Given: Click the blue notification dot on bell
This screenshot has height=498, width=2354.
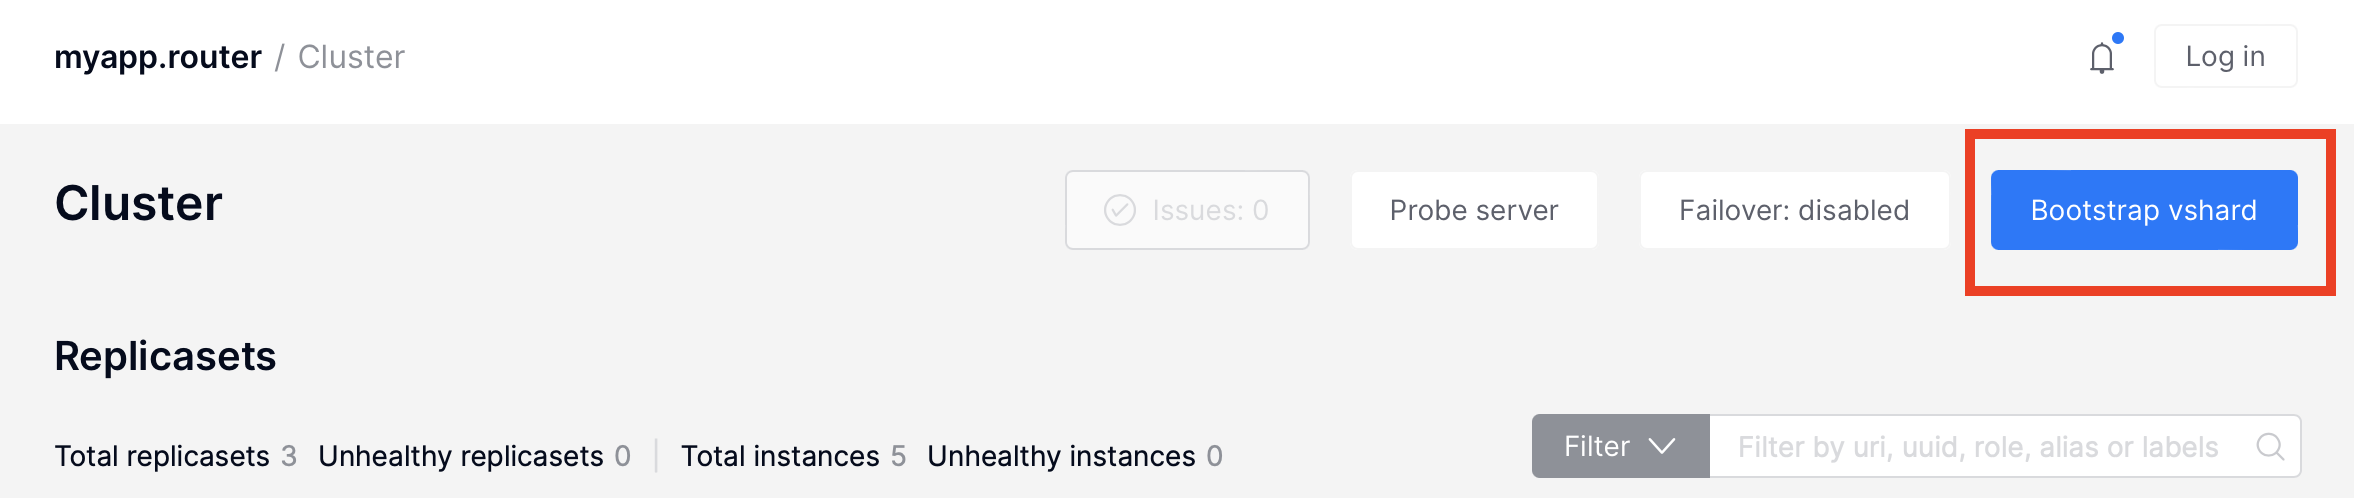Looking at the screenshot, I should 2118,38.
